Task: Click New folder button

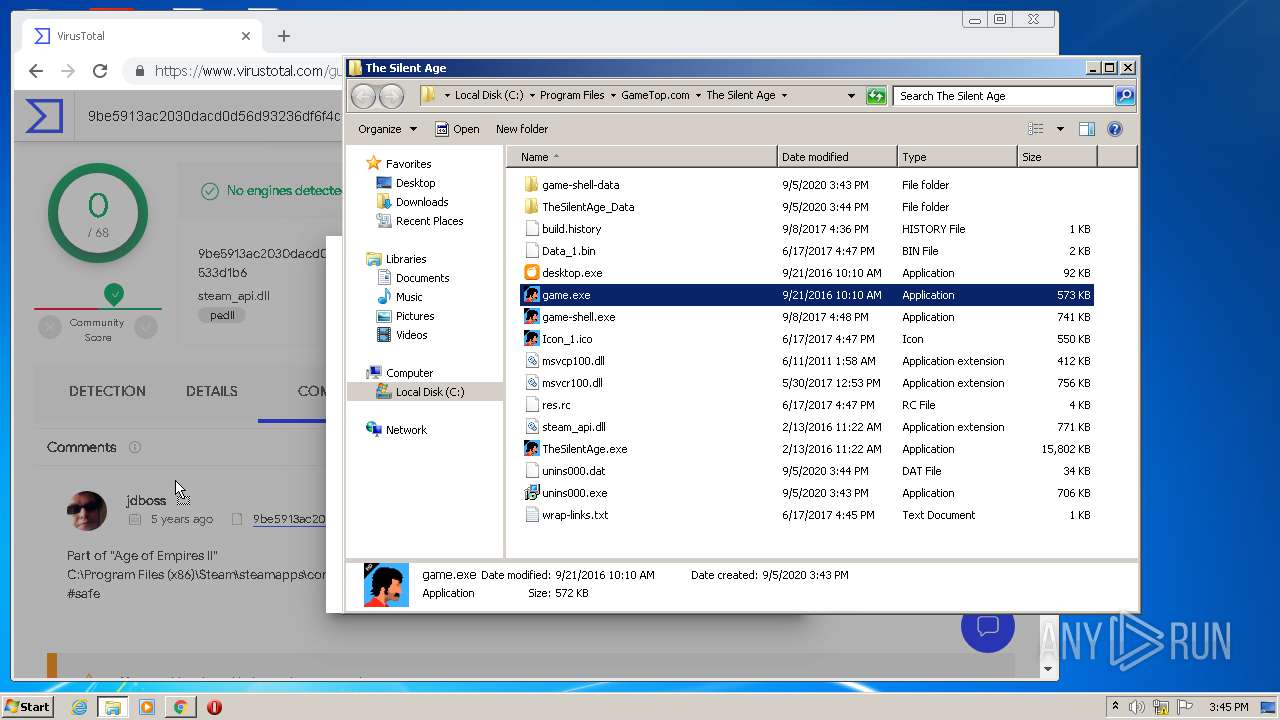Action: pyautogui.click(x=522, y=129)
